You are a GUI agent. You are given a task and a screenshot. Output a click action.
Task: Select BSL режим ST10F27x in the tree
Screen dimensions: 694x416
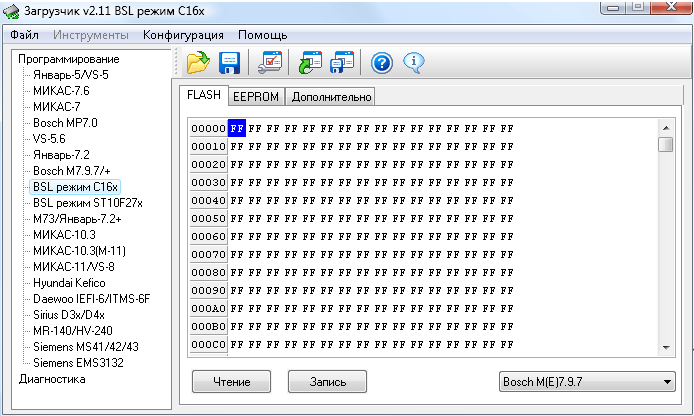click(x=87, y=202)
